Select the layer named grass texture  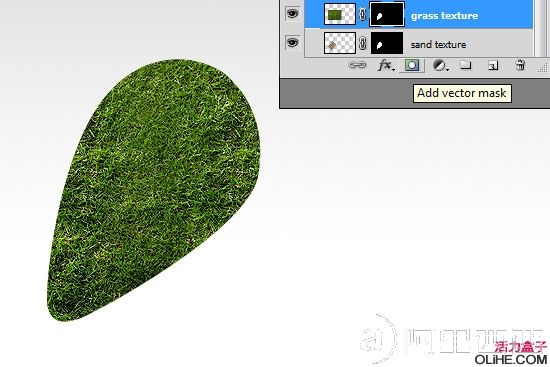click(444, 16)
